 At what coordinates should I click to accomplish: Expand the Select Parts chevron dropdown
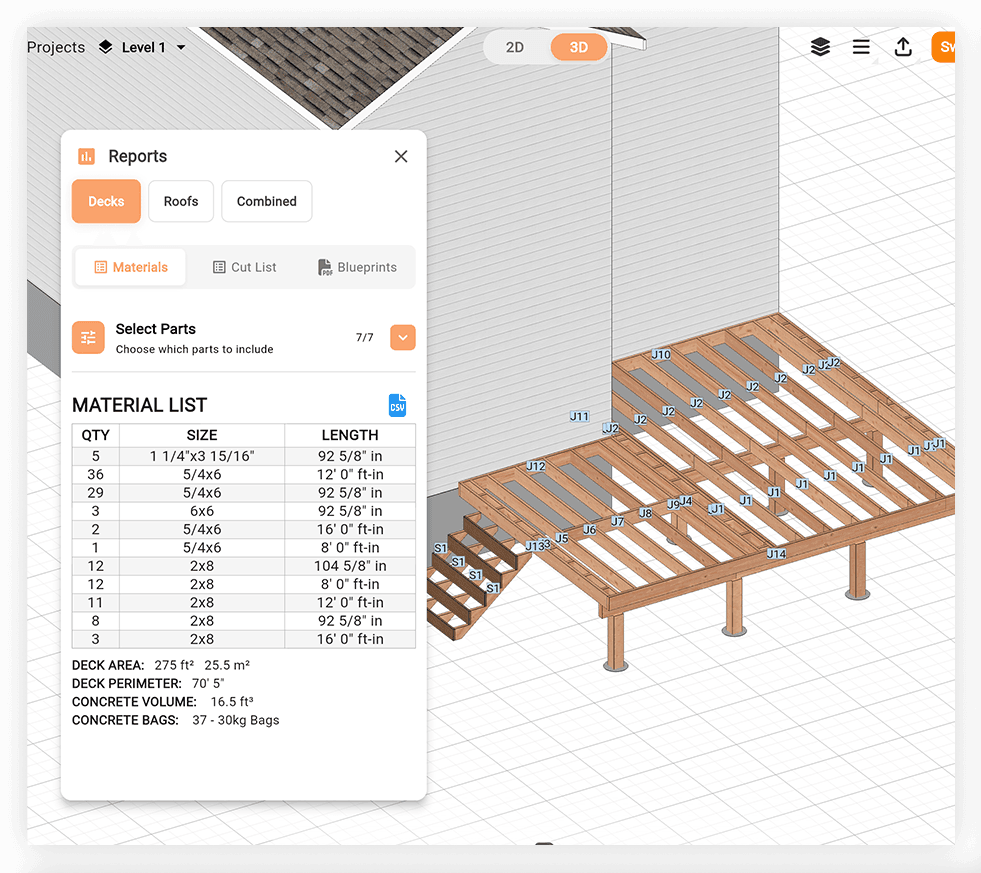click(x=402, y=337)
